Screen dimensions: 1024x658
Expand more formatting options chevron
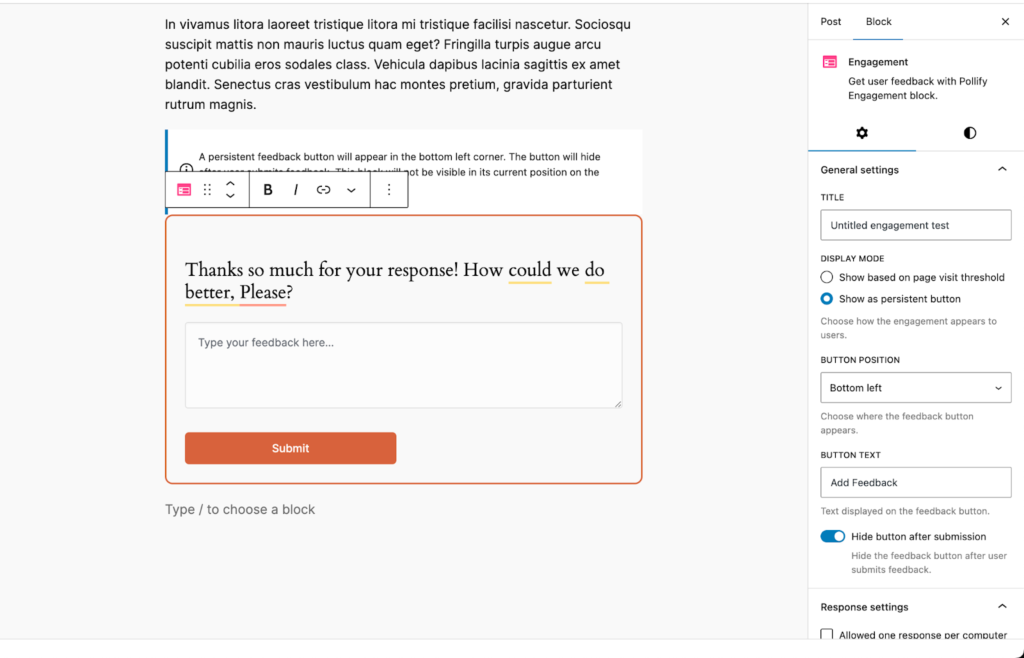[350, 190]
